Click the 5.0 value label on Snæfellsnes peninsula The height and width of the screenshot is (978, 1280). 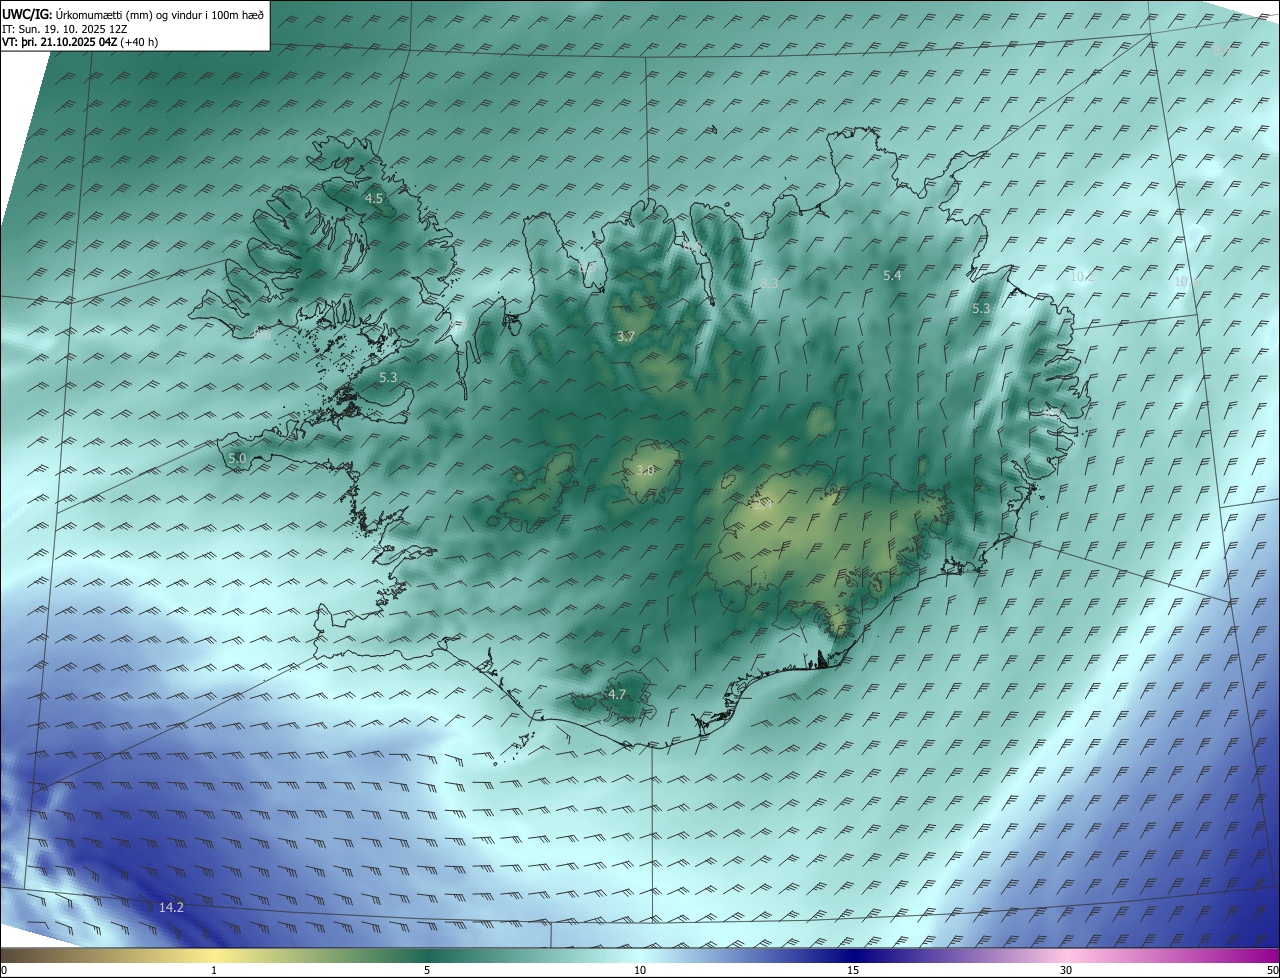click(x=237, y=459)
